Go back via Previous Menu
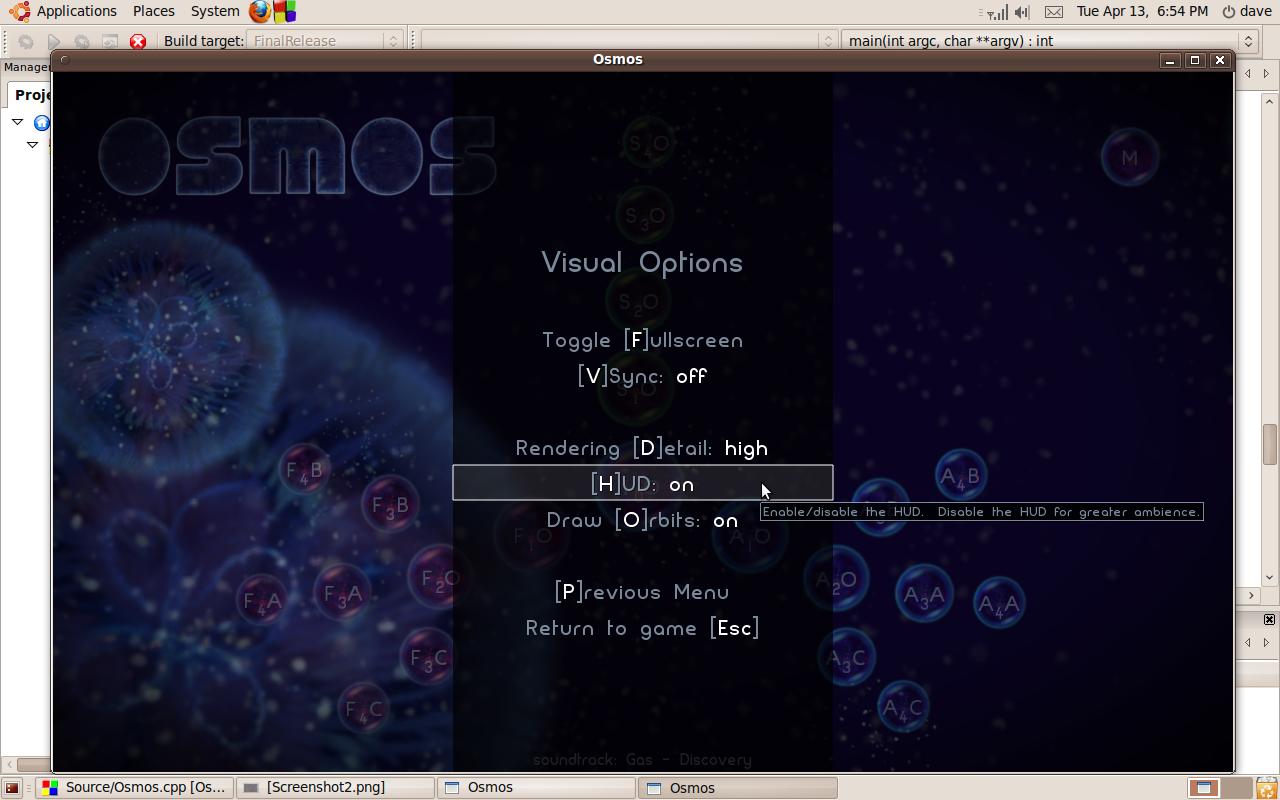The height and width of the screenshot is (800, 1280). [x=642, y=592]
